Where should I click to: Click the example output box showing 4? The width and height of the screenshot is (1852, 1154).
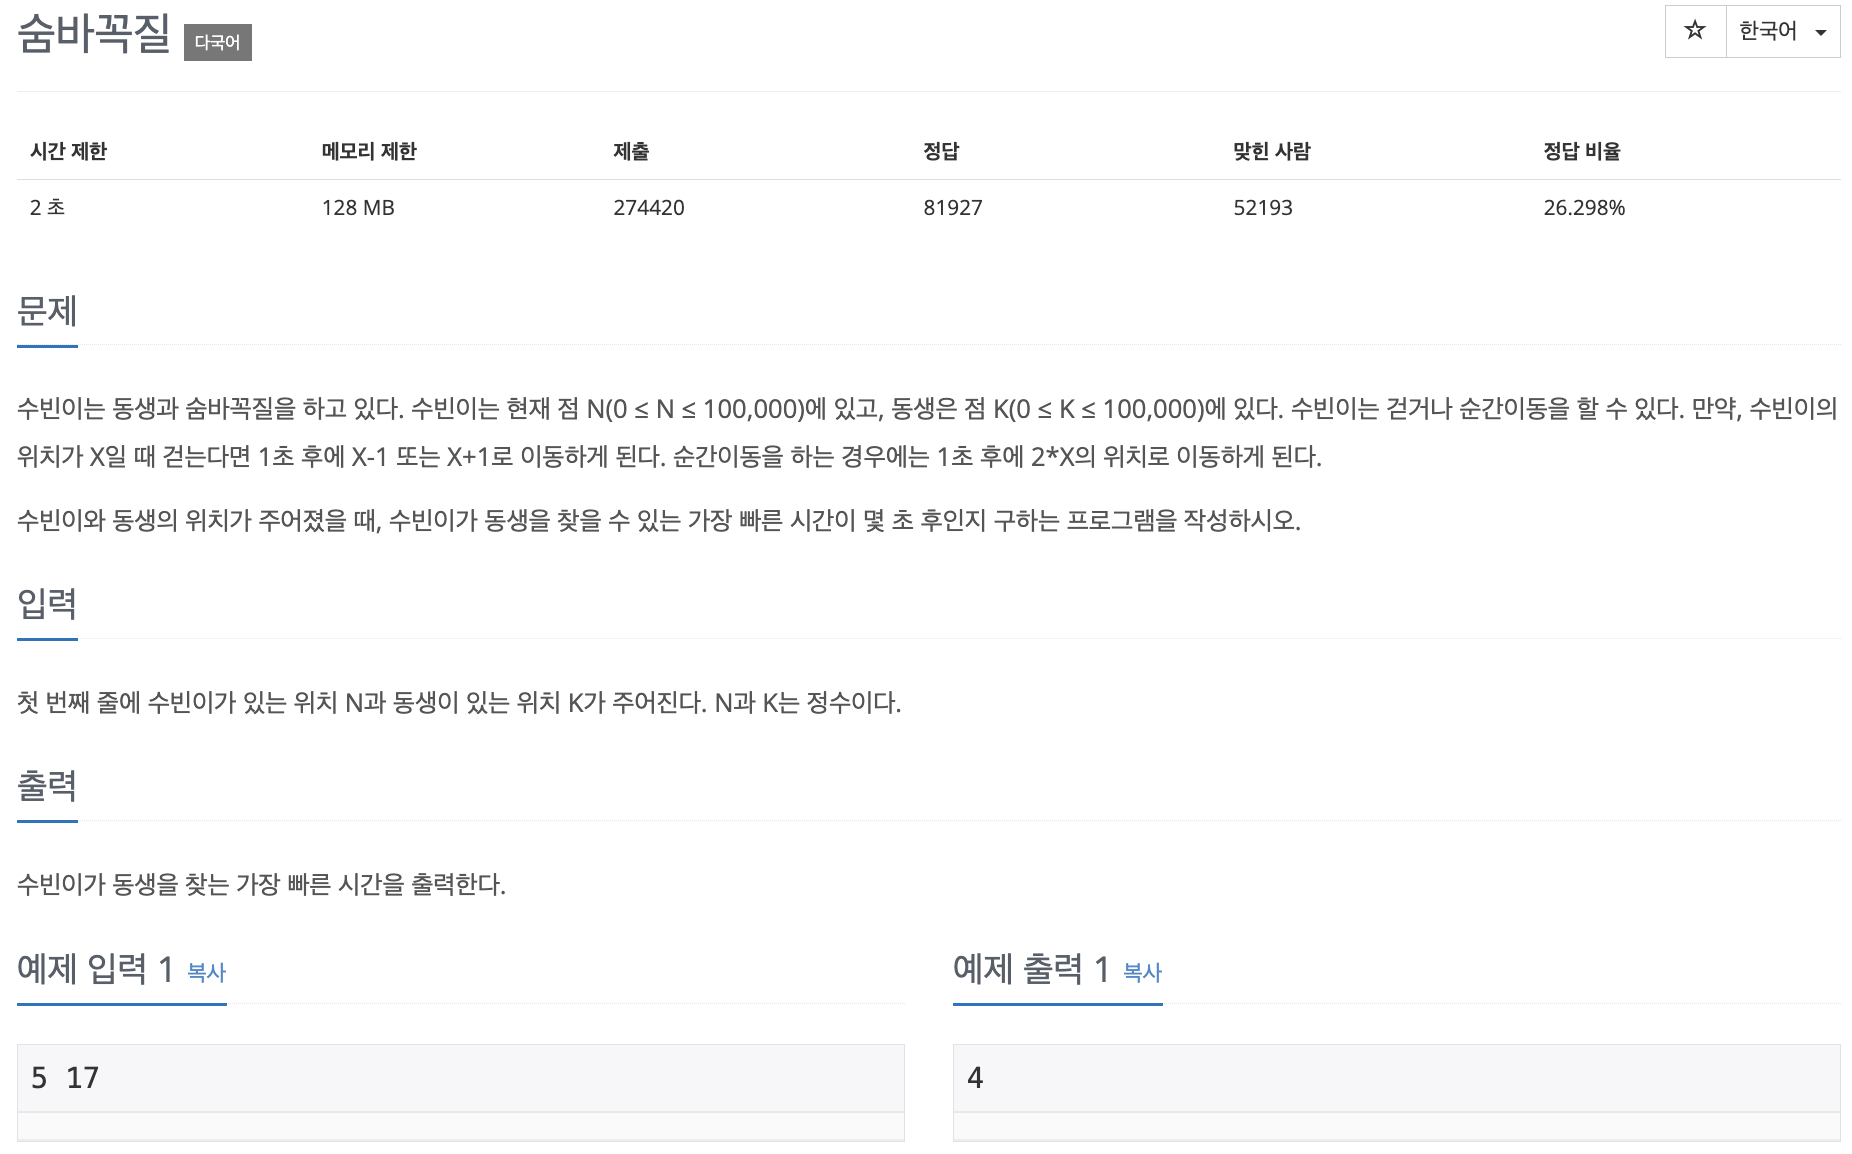[1396, 1078]
